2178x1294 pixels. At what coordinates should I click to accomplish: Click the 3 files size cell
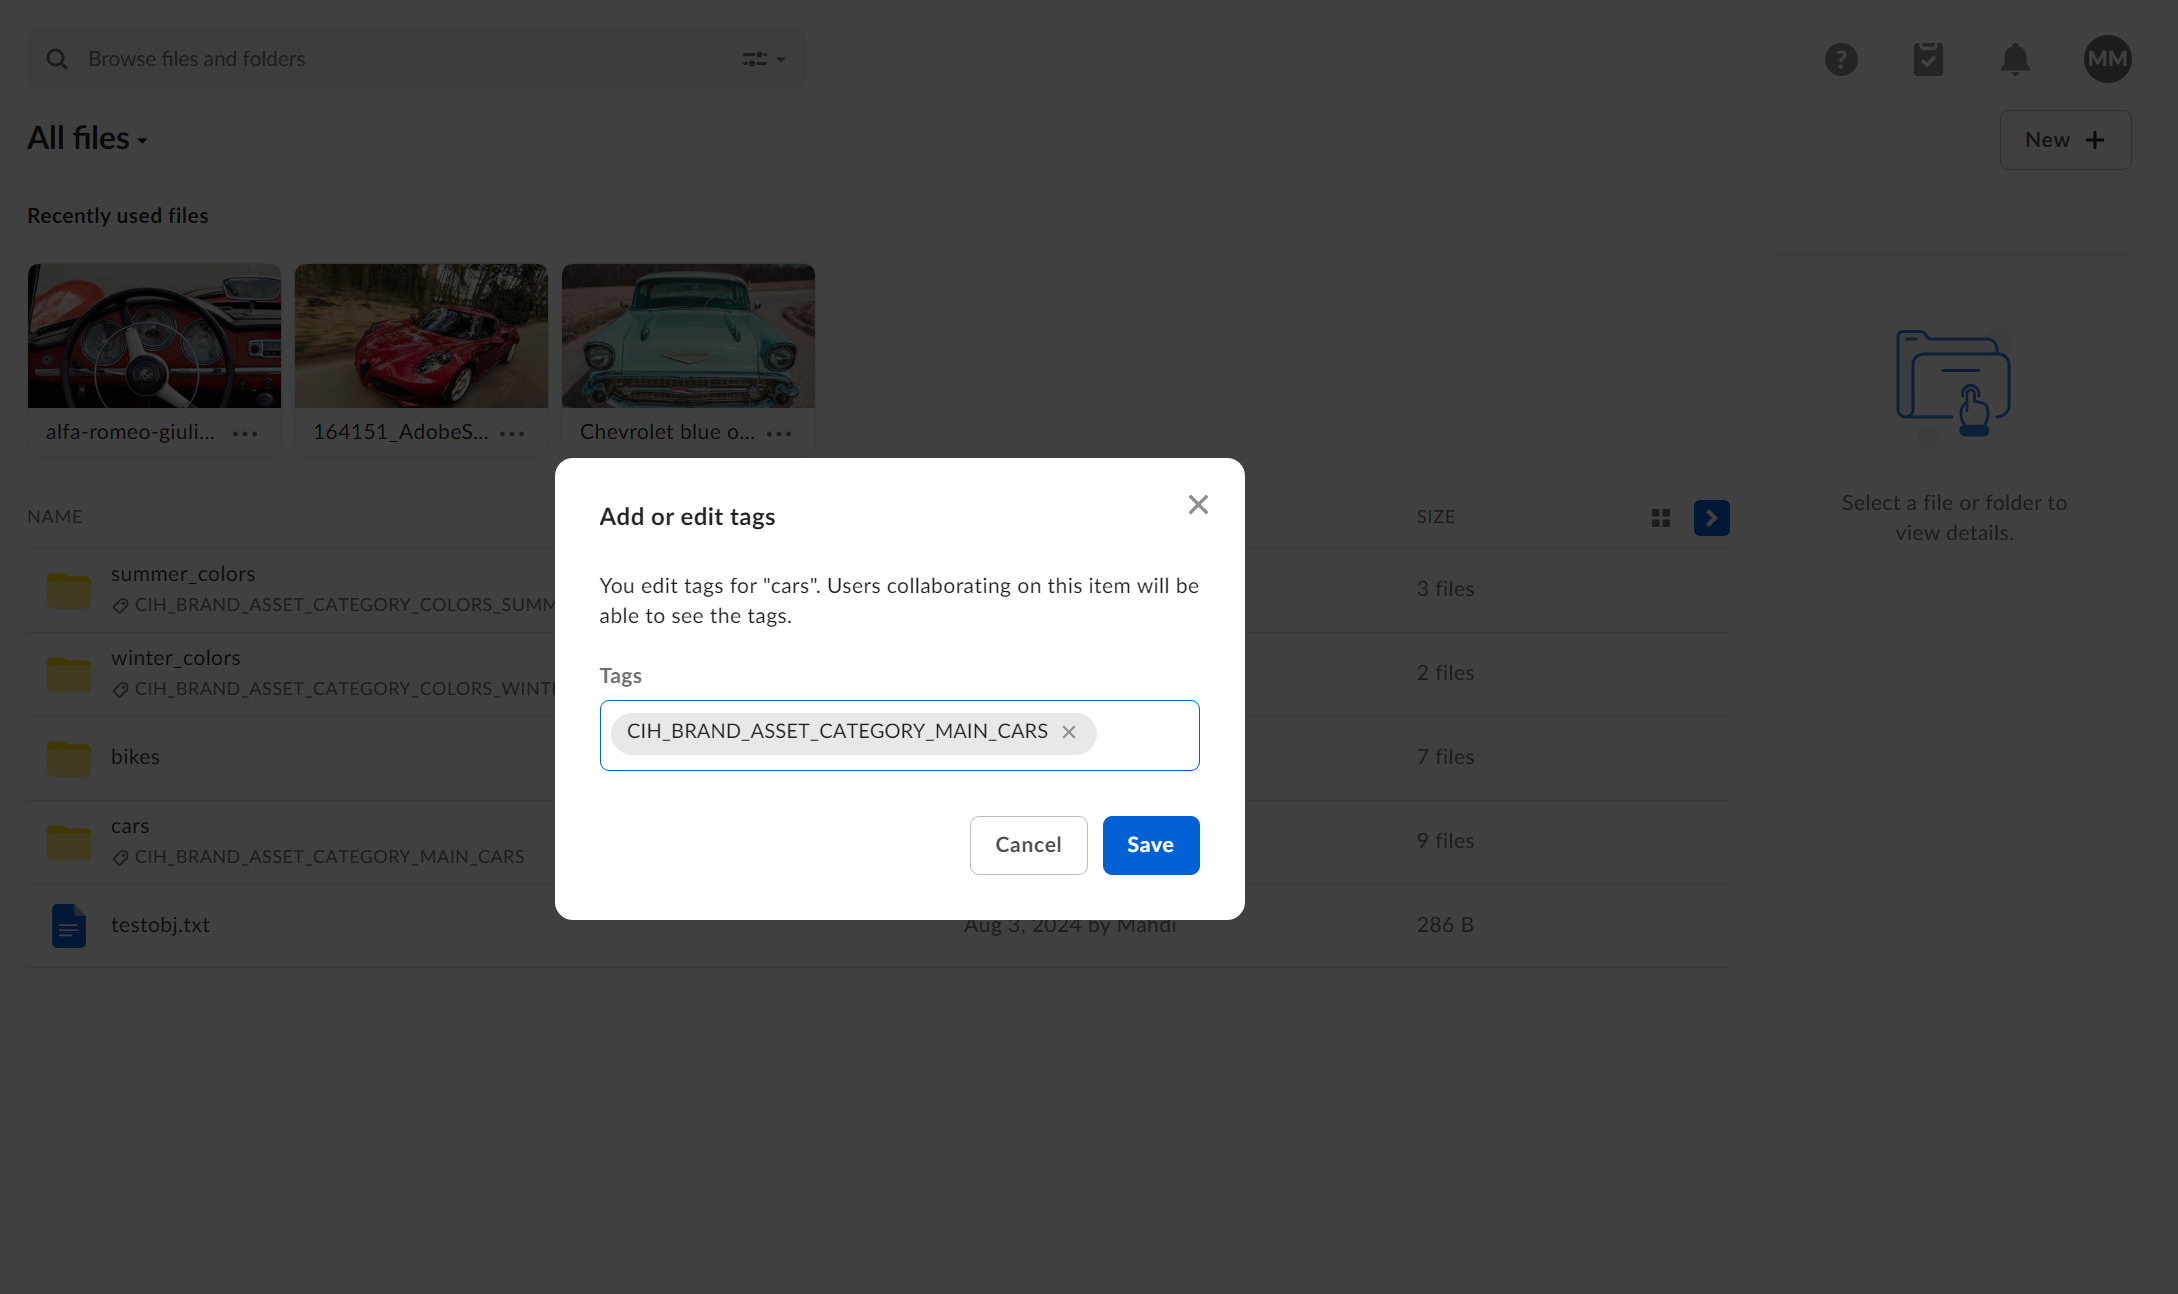click(x=1445, y=589)
